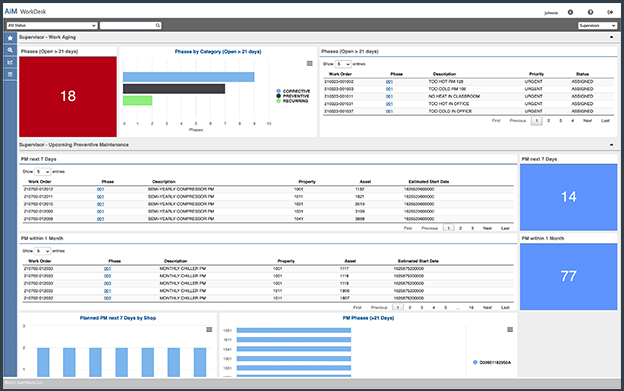Click the blue 14 PM next 7 Days tile
624x391 pixels.
point(568,197)
